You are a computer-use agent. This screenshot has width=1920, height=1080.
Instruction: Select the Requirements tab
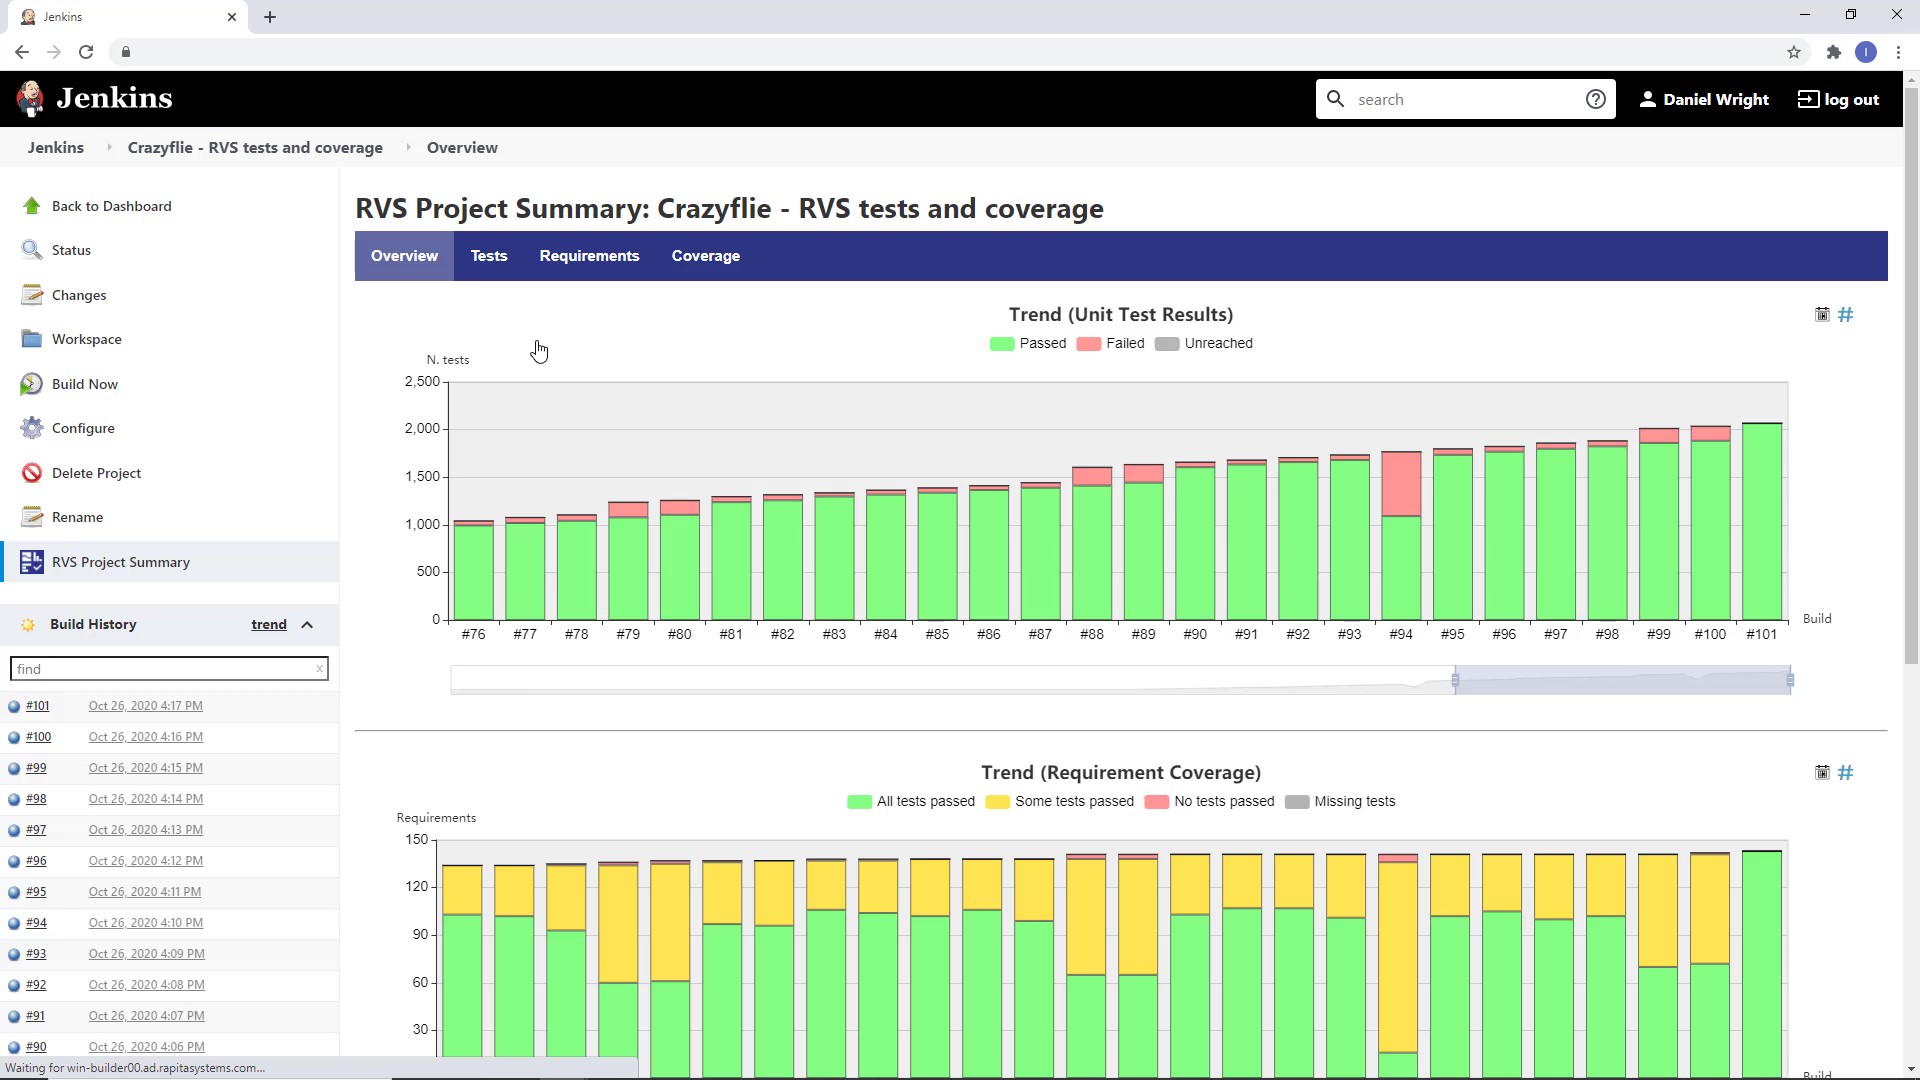click(x=589, y=256)
